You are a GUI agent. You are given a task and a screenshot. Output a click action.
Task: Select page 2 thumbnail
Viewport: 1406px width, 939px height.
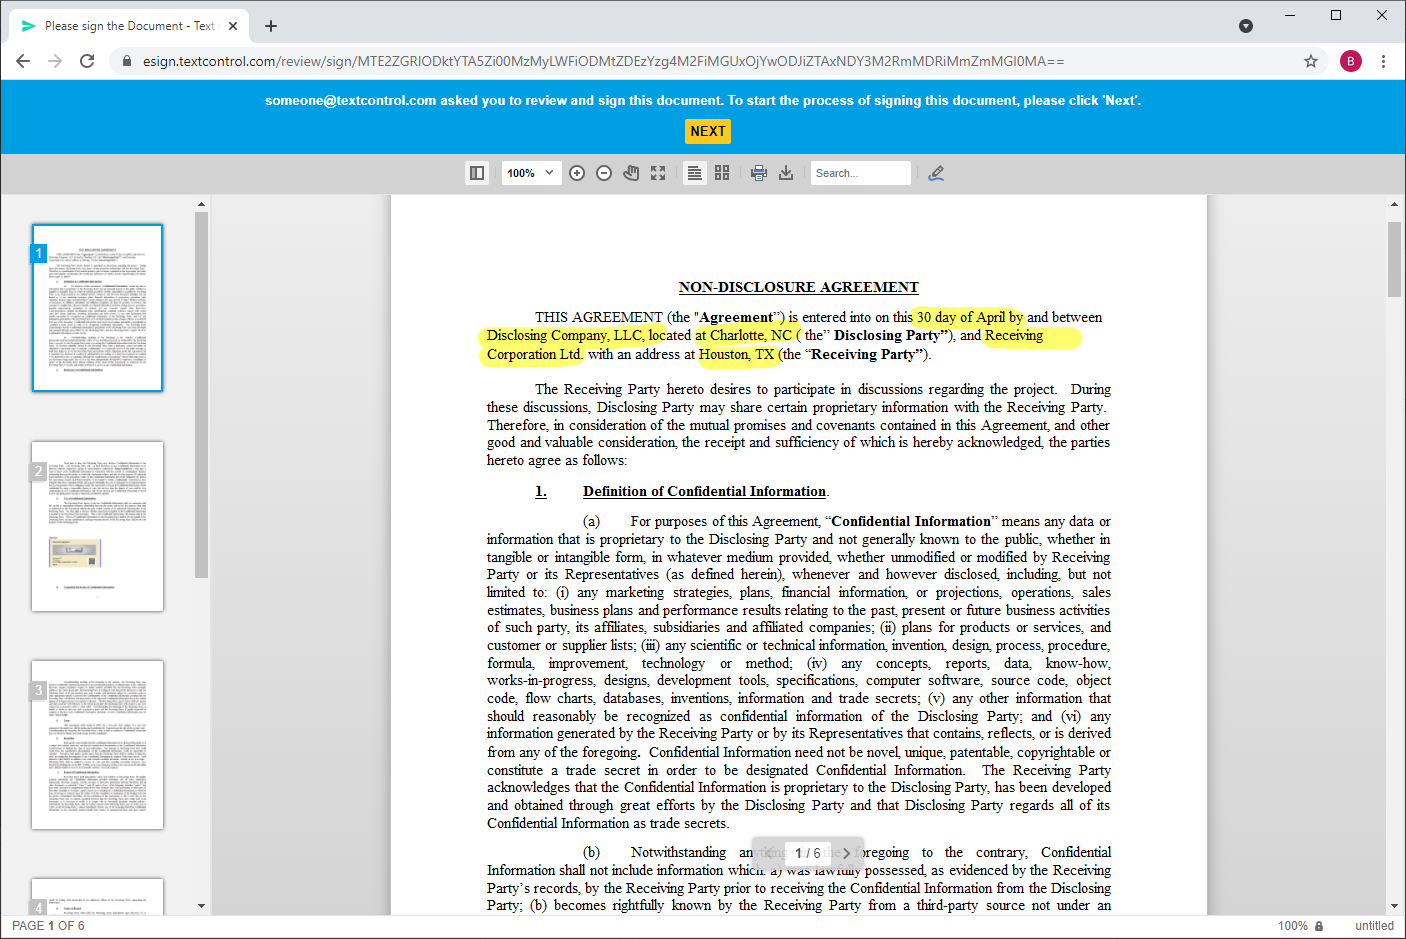tap(97, 526)
